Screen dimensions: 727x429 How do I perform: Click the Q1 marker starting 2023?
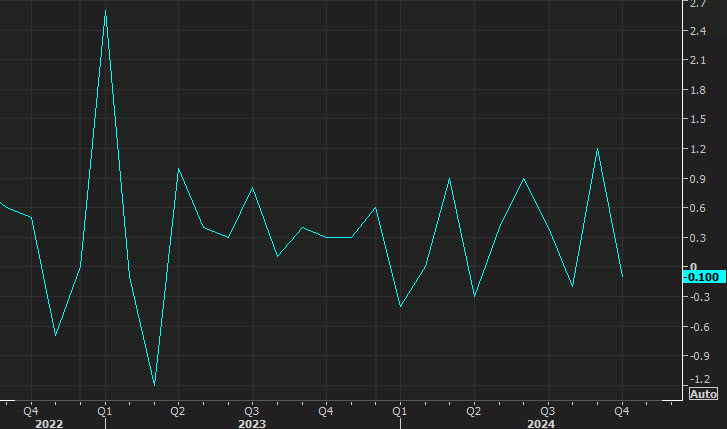tap(105, 410)
